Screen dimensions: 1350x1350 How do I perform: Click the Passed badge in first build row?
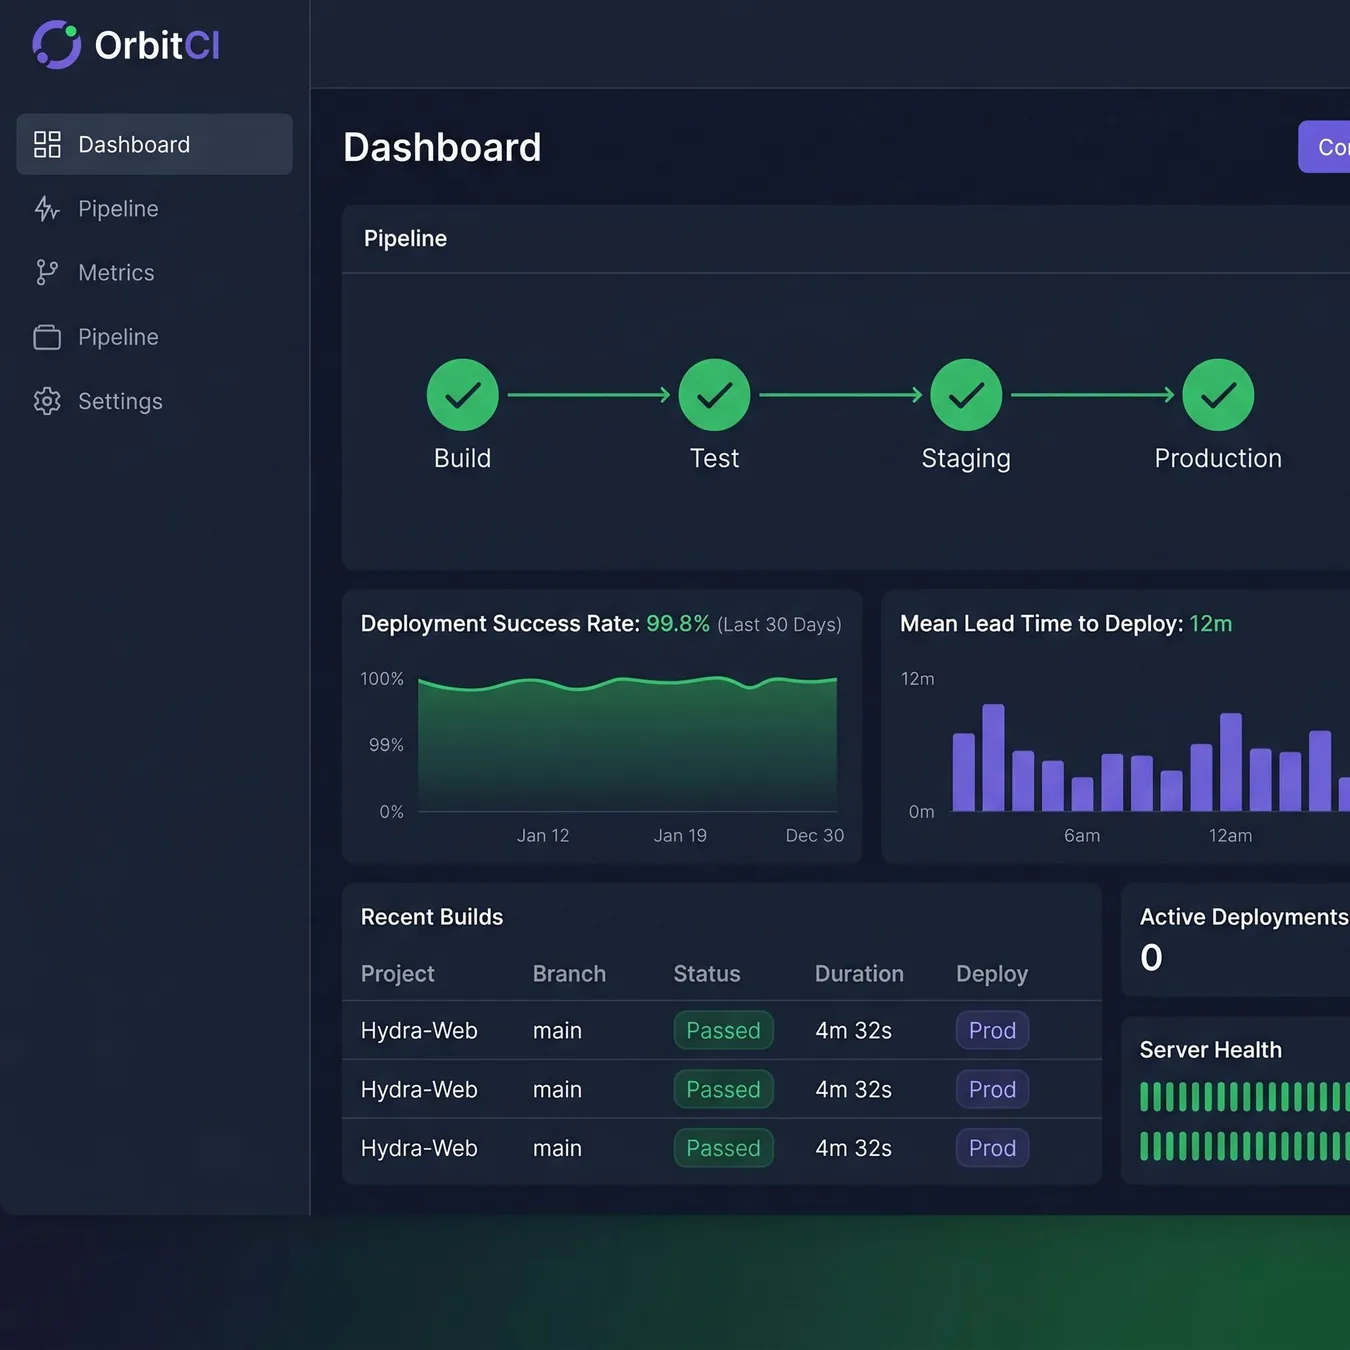724,1031
